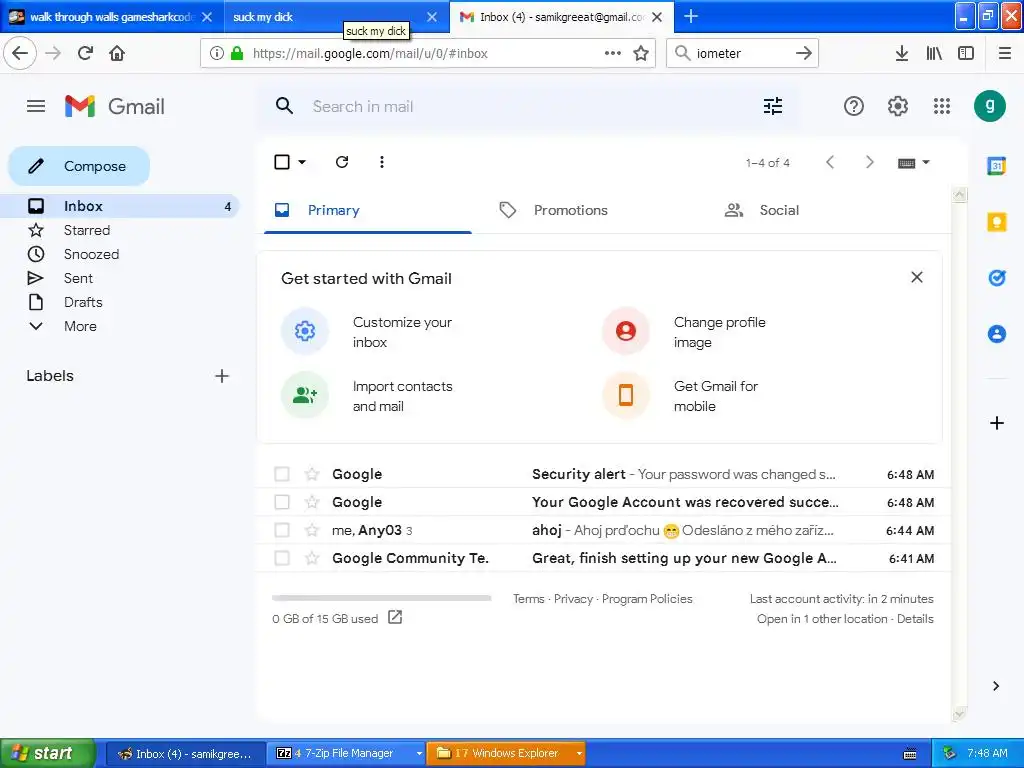Open the Starred folder
The width and height of the screenshot is (1024, 768).
pos(86,231)
